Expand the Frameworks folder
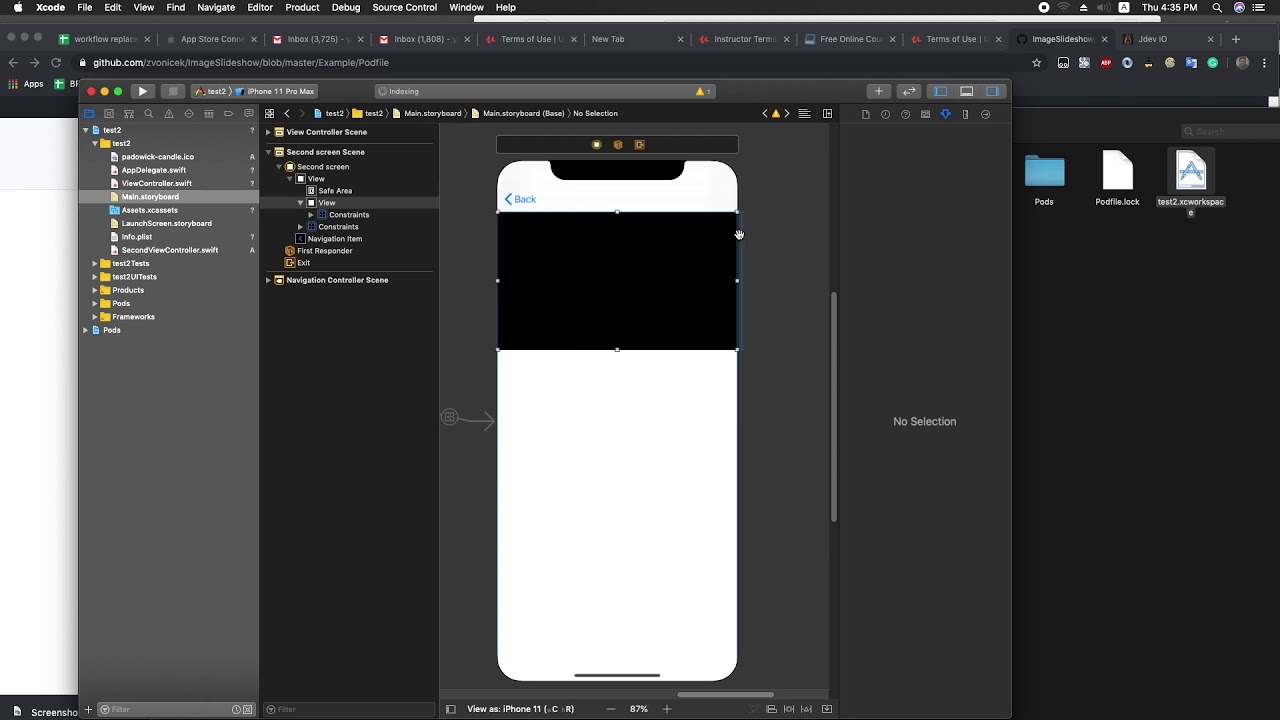 click(x=95, y=317)
